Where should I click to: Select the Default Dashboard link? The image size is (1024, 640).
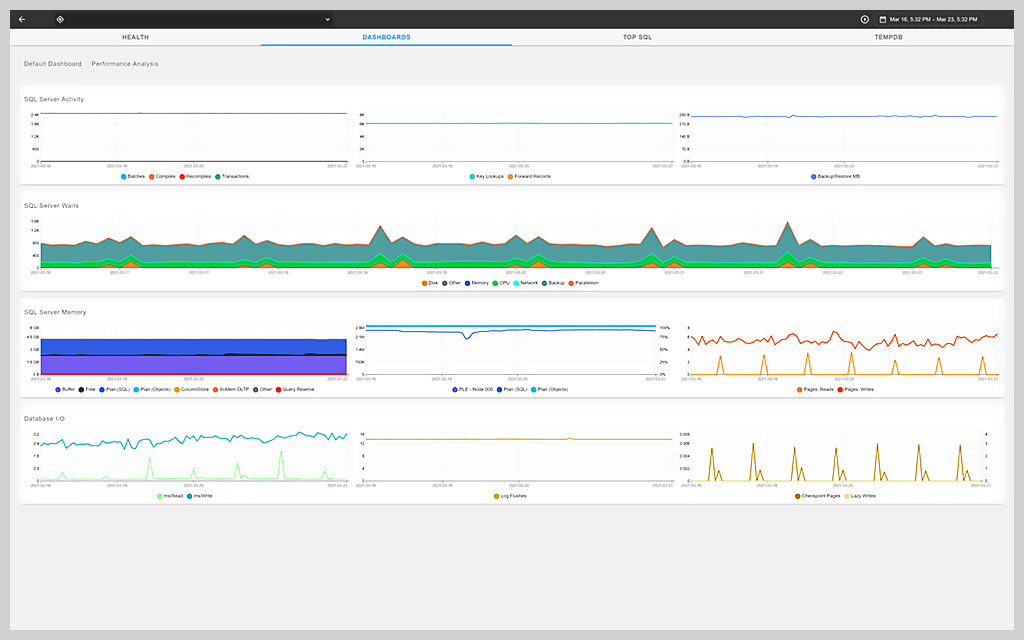(x=52, y=63)
